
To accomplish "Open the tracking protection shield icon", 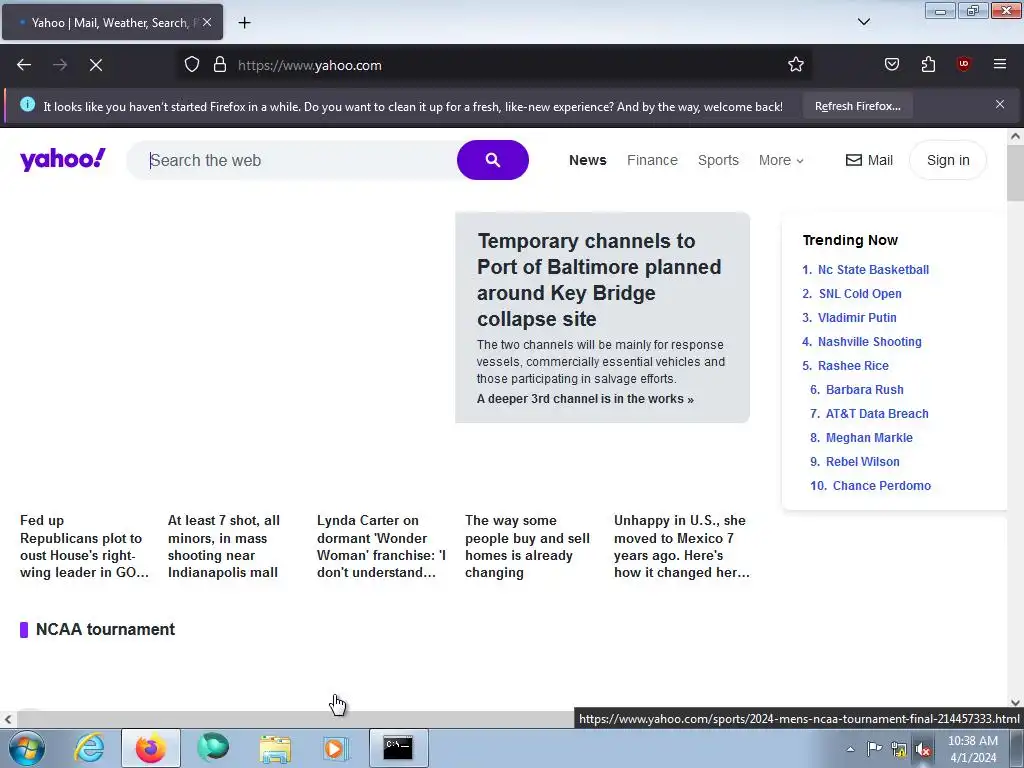I will point(191,65).
